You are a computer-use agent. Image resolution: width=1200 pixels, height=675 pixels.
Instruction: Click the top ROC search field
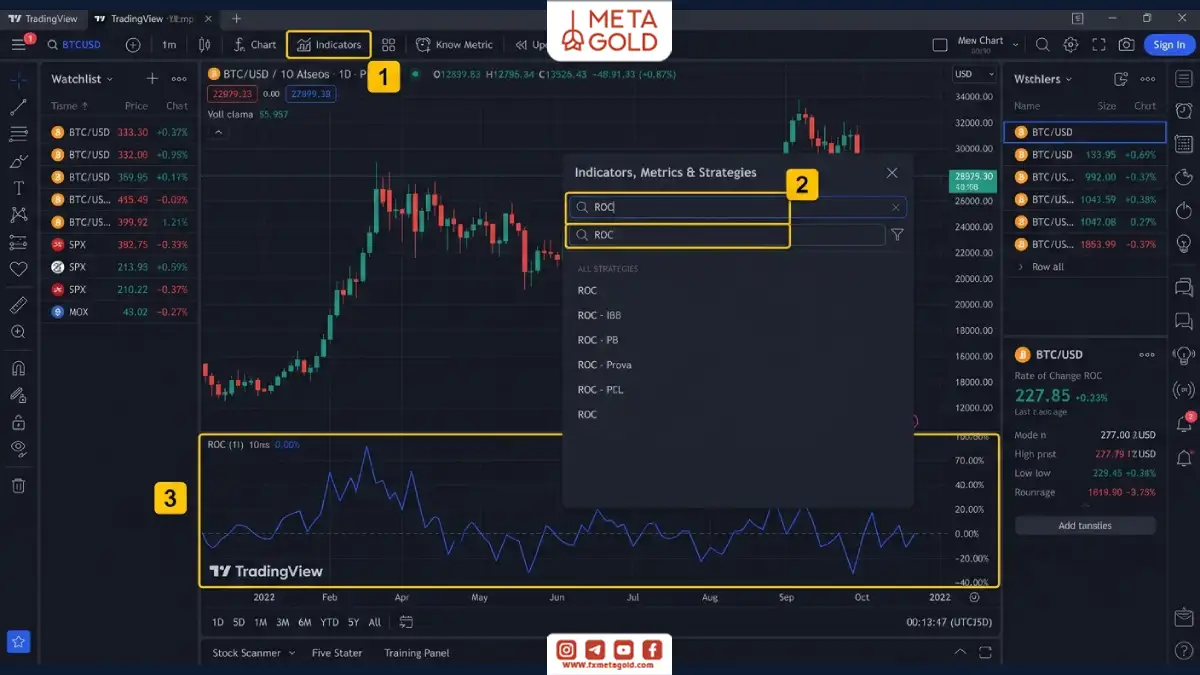tap(737, 207)
